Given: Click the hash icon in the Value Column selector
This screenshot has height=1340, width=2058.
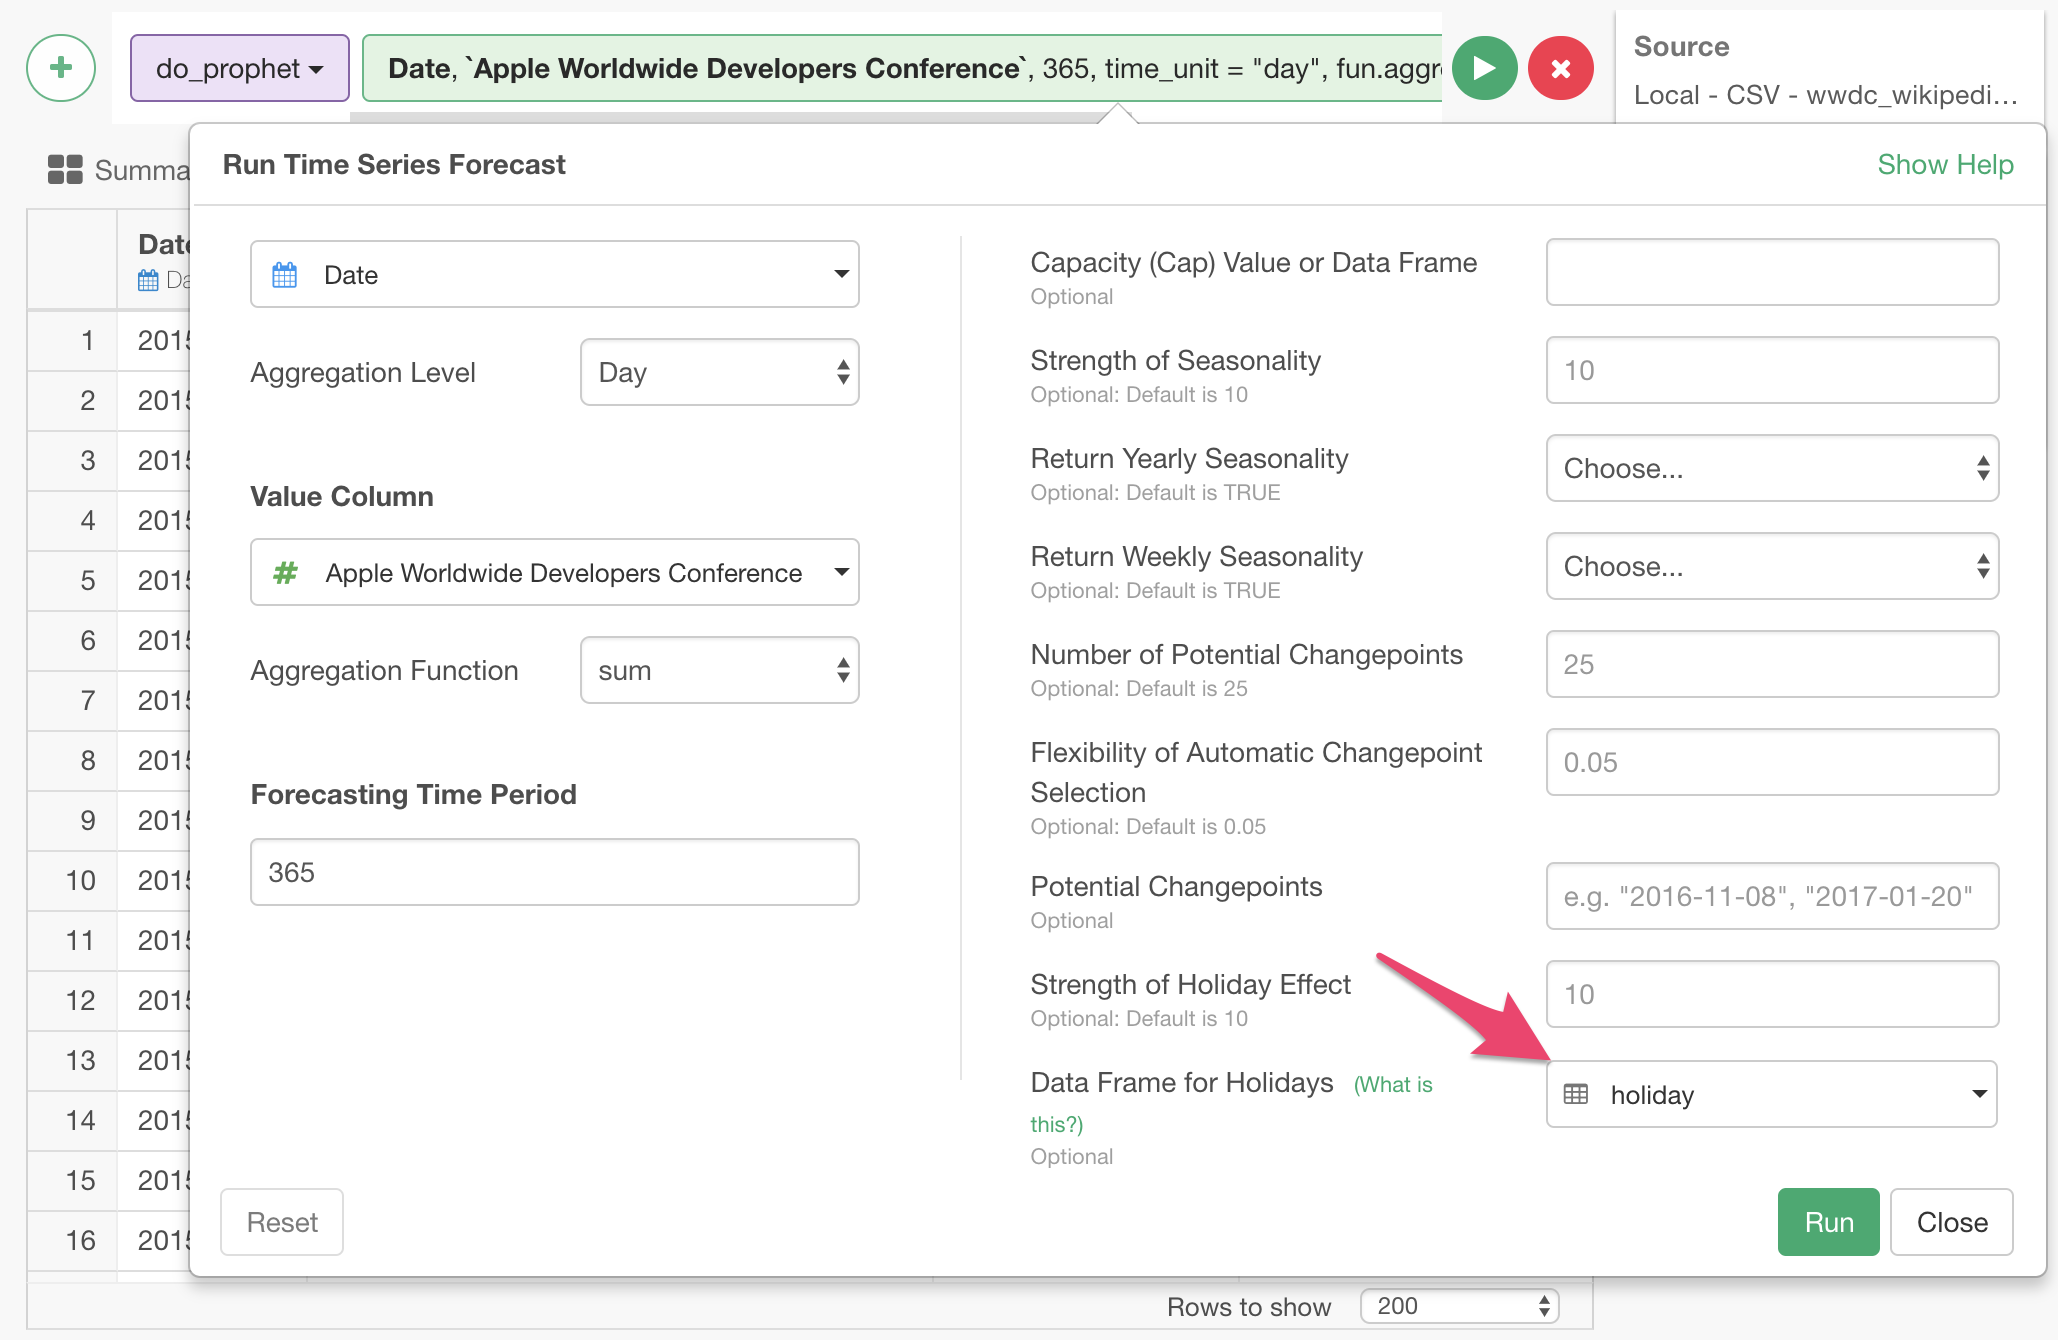Looking at the screenshot, I should (x=285, y=573).
